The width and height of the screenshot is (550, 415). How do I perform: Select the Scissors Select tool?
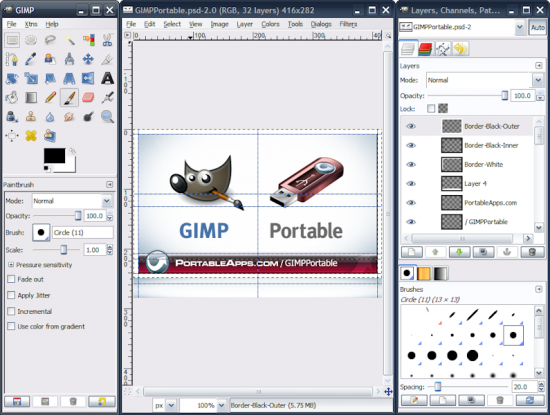pyautogui.click(x=107, y=40)
